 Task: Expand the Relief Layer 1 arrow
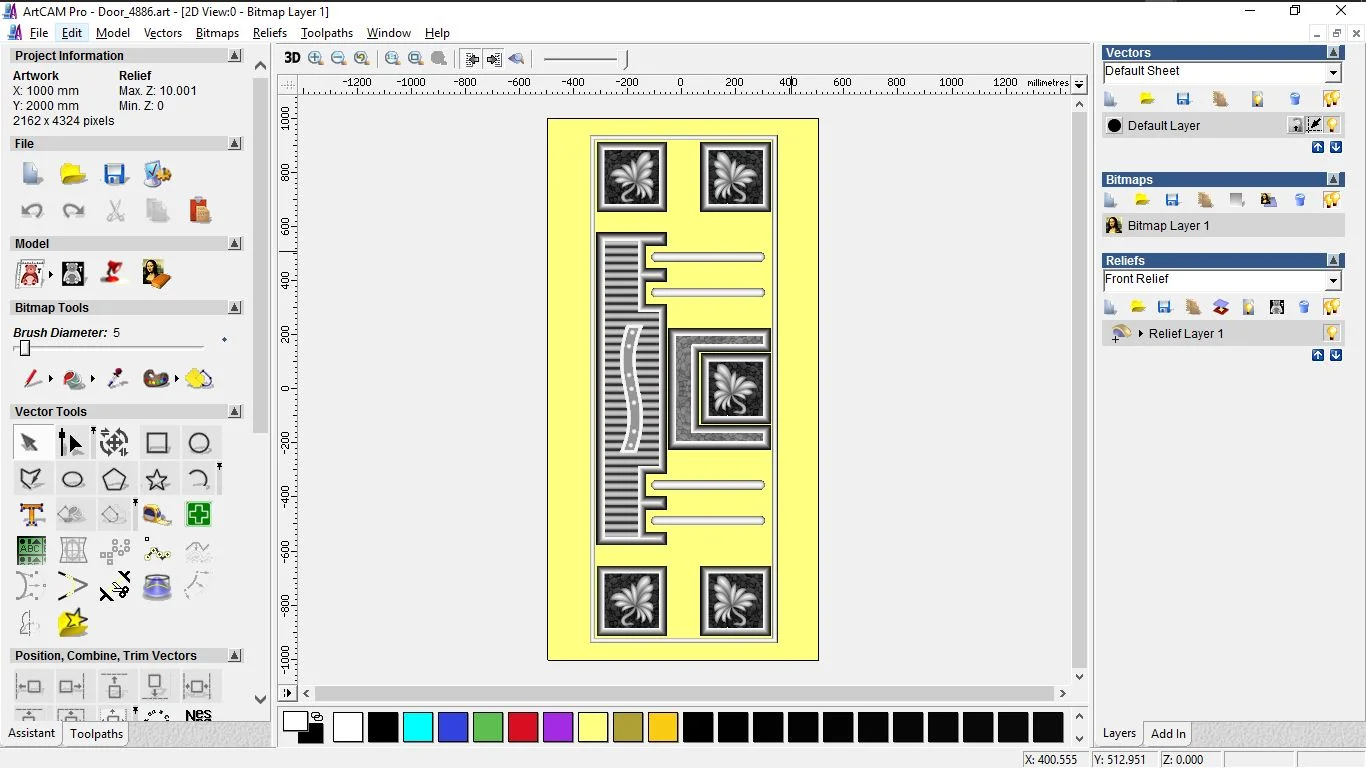click(x=1141, y=333)
